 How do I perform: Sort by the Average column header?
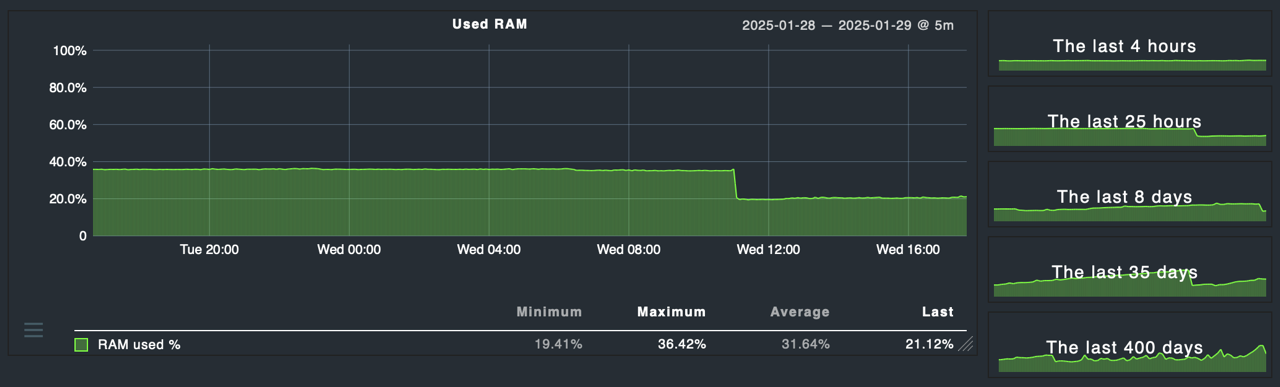point(800,312)
